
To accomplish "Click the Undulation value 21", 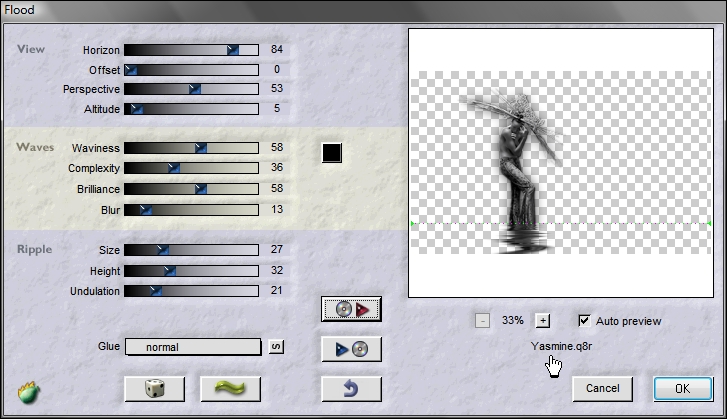I will click(277, 290).
